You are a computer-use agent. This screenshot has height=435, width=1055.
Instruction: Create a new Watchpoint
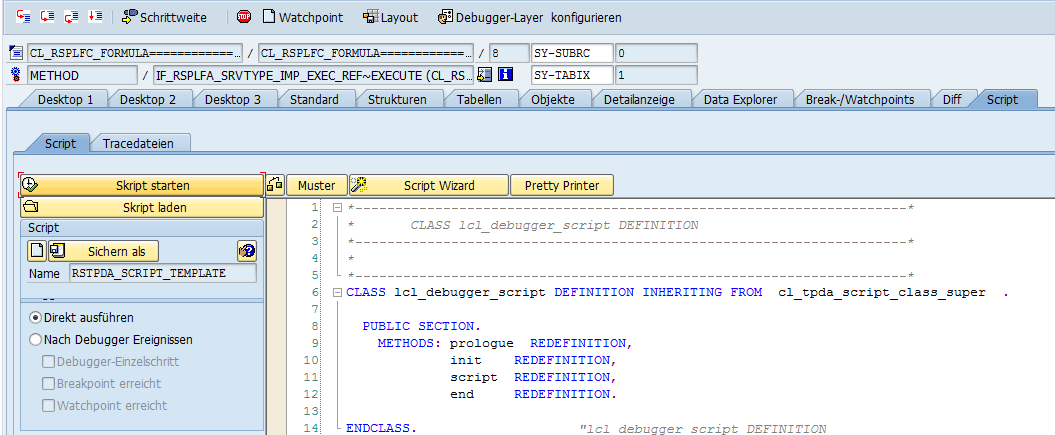(303, 17)
